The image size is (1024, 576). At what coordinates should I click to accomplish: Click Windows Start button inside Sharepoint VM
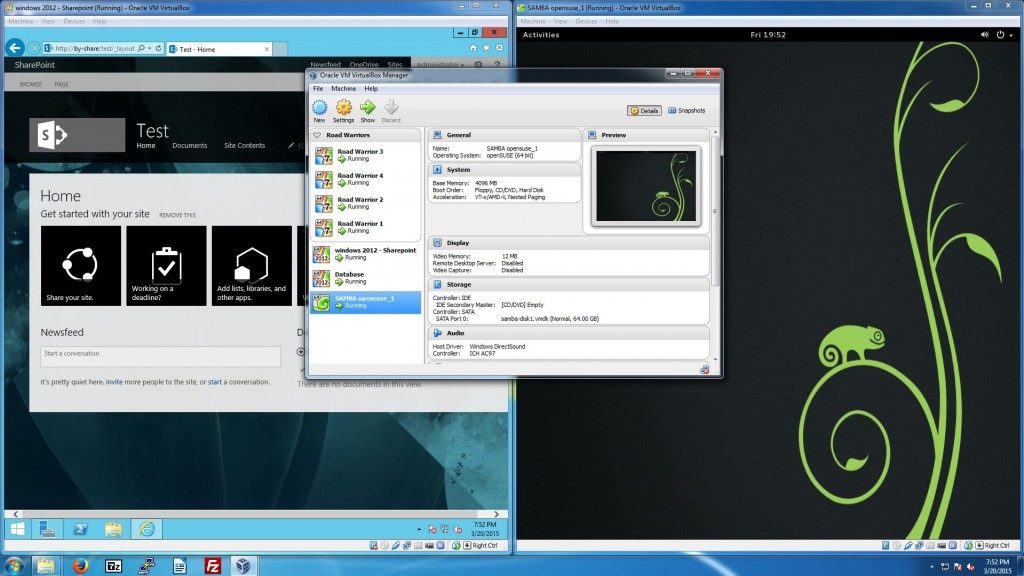point(18,529)
